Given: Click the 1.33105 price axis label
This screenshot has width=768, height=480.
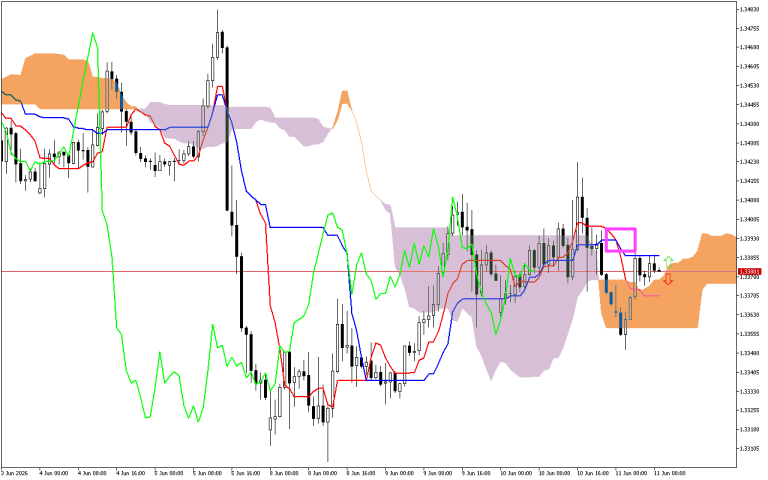Looking at the screenshot, I should pos(750,449).
